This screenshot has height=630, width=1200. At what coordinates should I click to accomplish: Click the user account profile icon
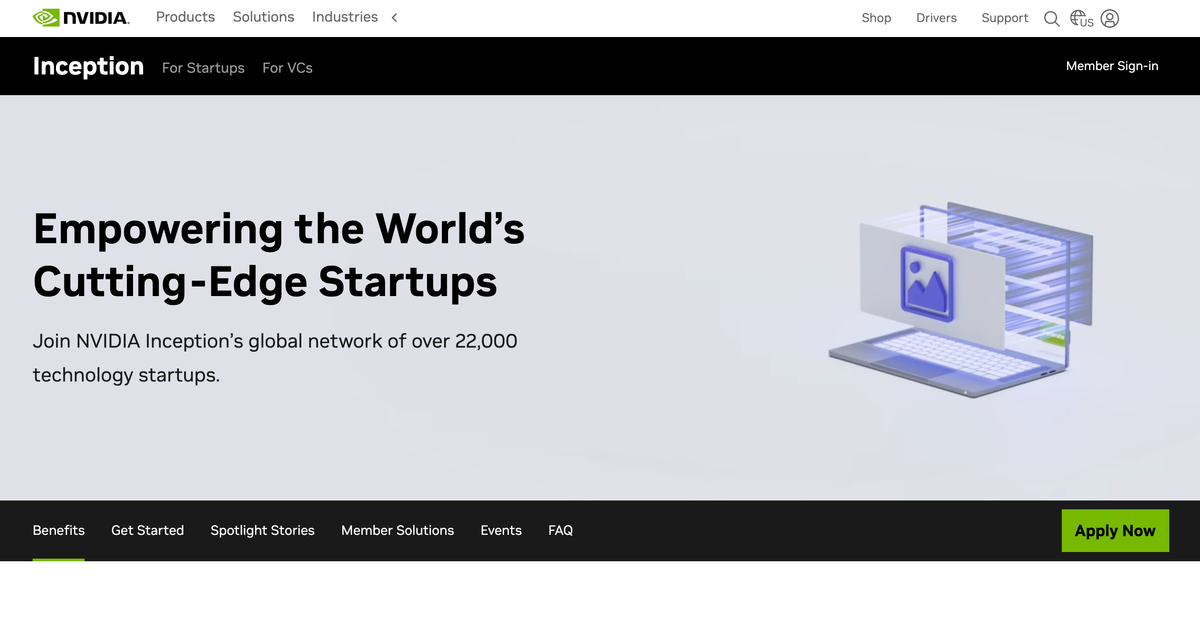click(x=1111, y=18)
